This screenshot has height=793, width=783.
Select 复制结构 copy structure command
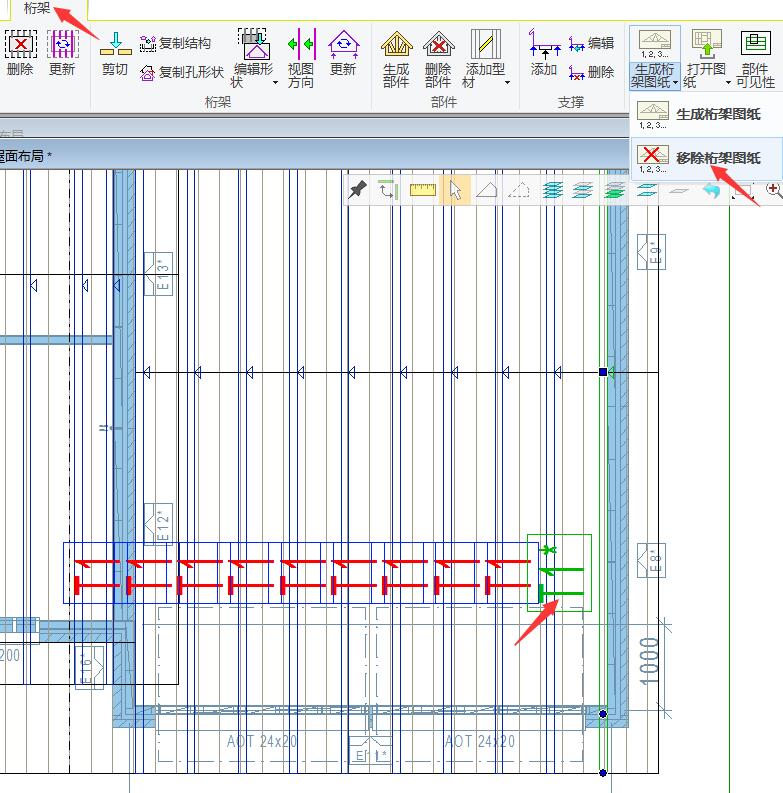[175, 43]
